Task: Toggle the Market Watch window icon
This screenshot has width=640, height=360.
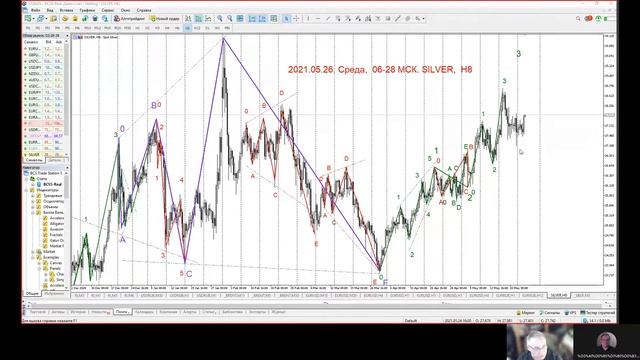Action: click(x=54, y=19)
